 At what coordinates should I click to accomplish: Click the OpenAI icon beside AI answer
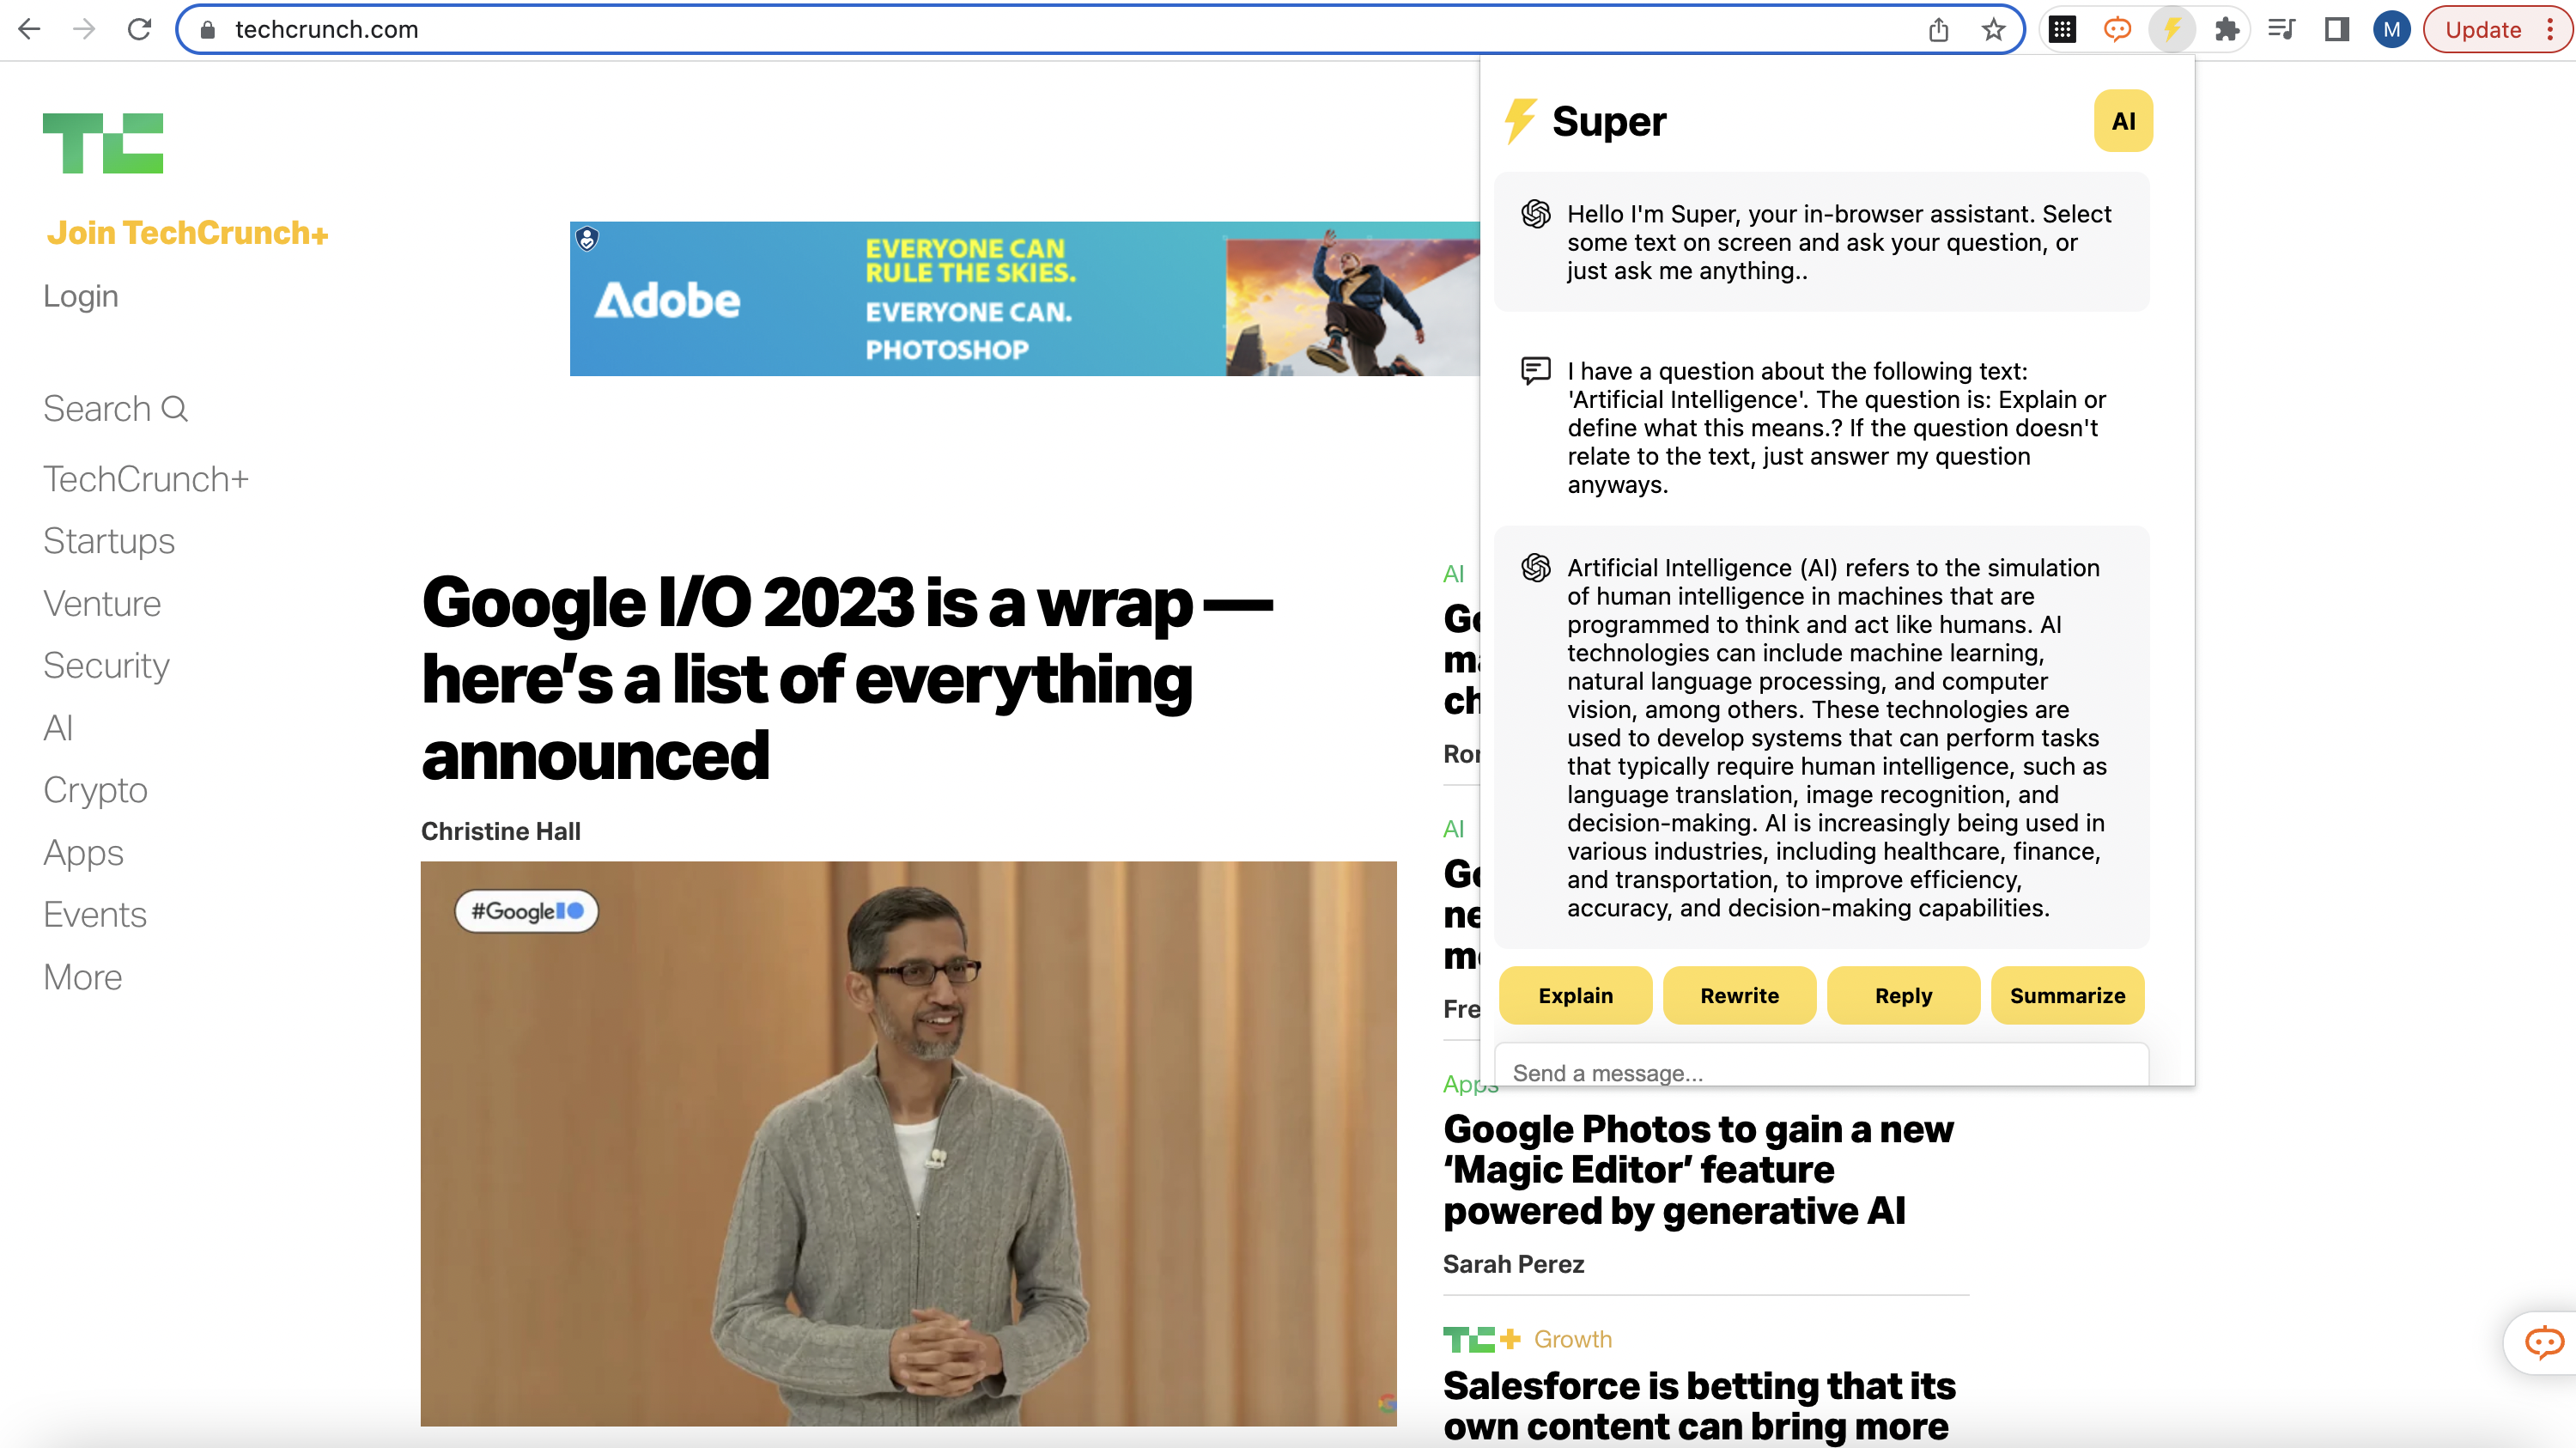click(x=1536, y=568)
